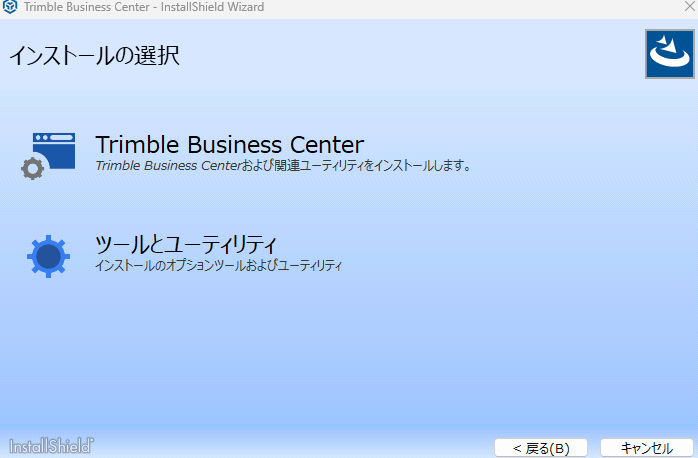This screenshot has height=458, width=698.
Task: Click the installer icon in the title bar
Action: tap(10, 8)
